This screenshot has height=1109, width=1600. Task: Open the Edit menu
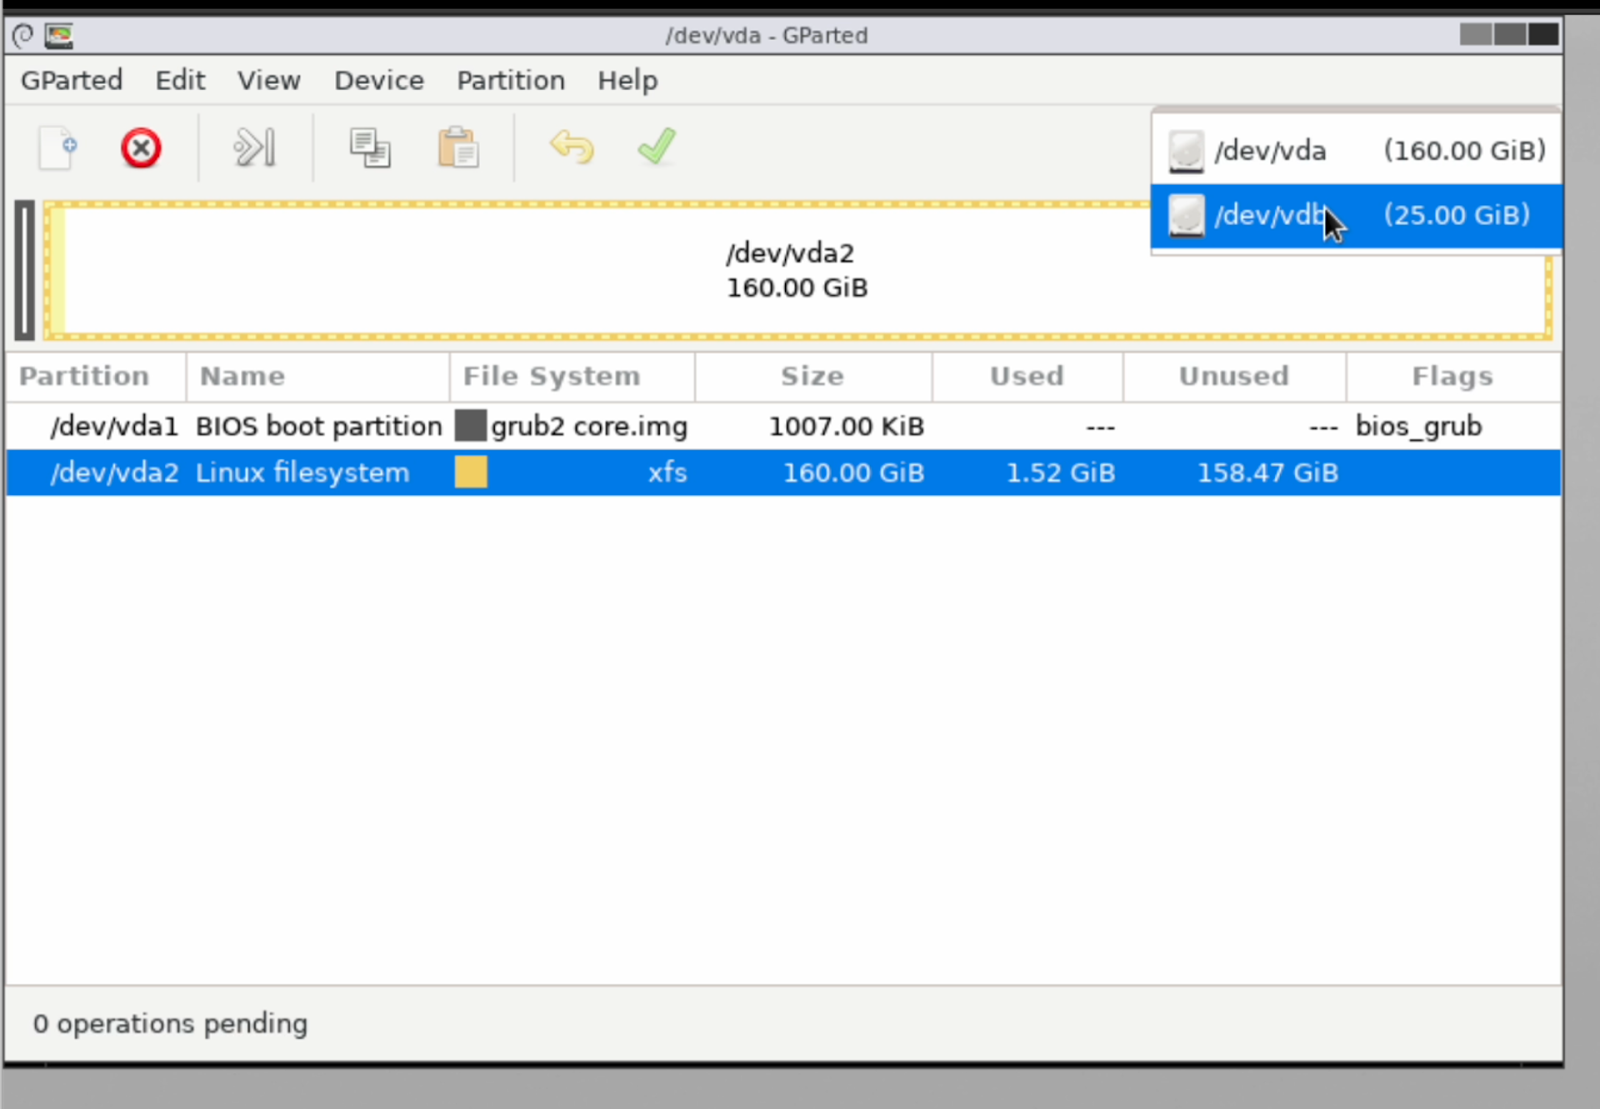click(x=180, y=80)
